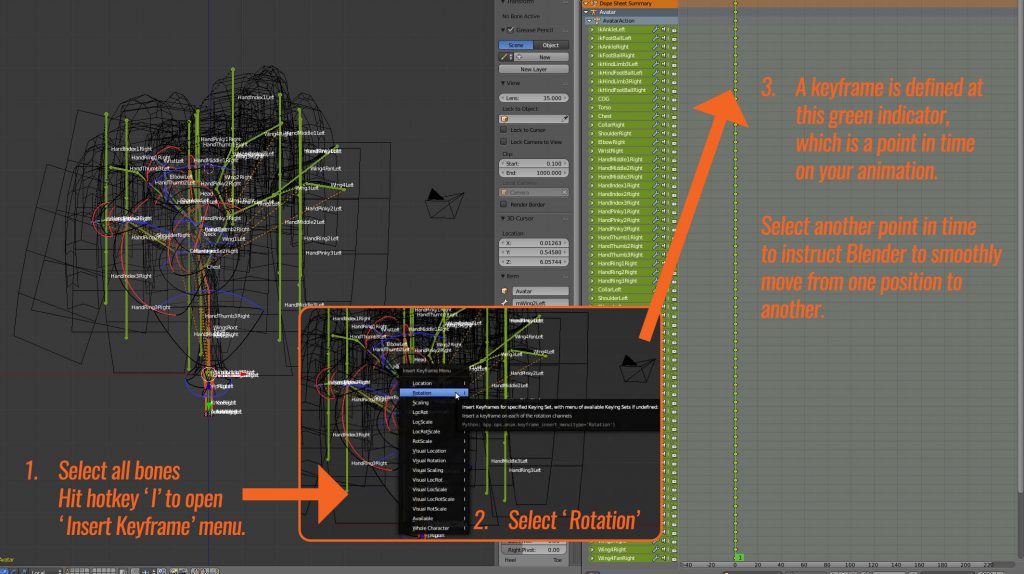This screenshot has width=1024, height=574.
Task: Select the HandMiddle3Right channel name
Action: [620, 177]
